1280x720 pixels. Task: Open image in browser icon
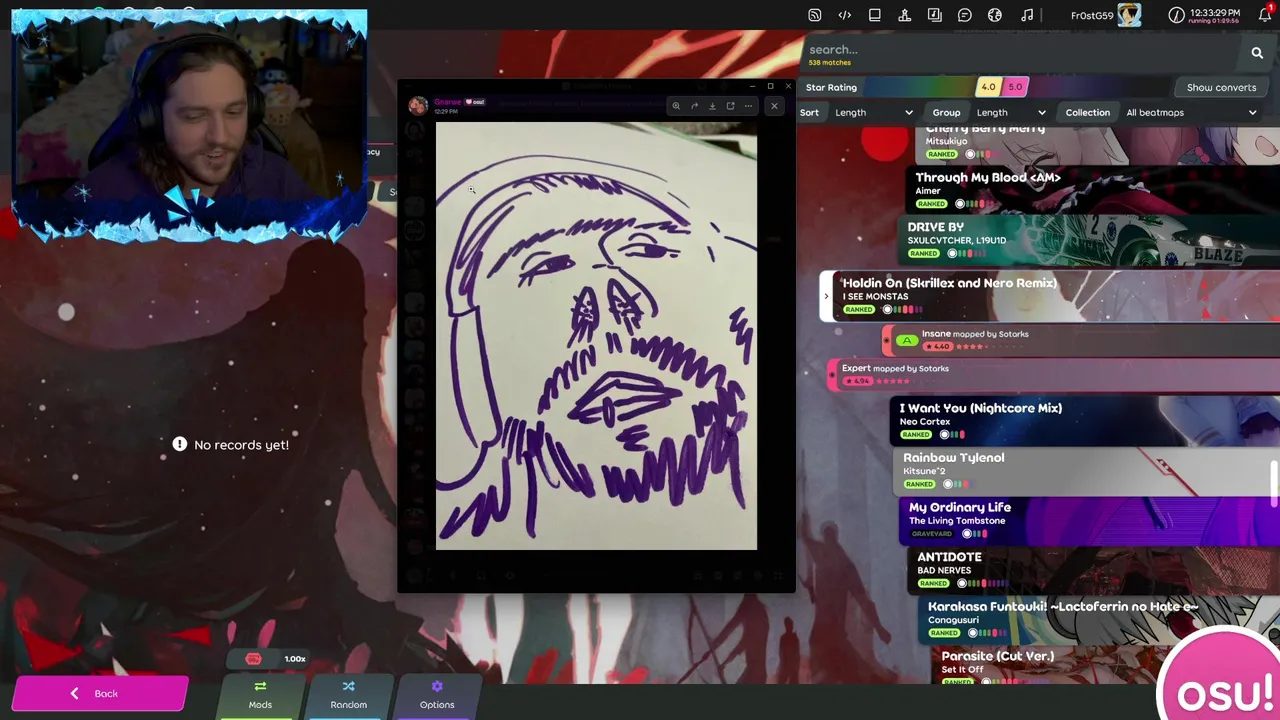point(730,106)
